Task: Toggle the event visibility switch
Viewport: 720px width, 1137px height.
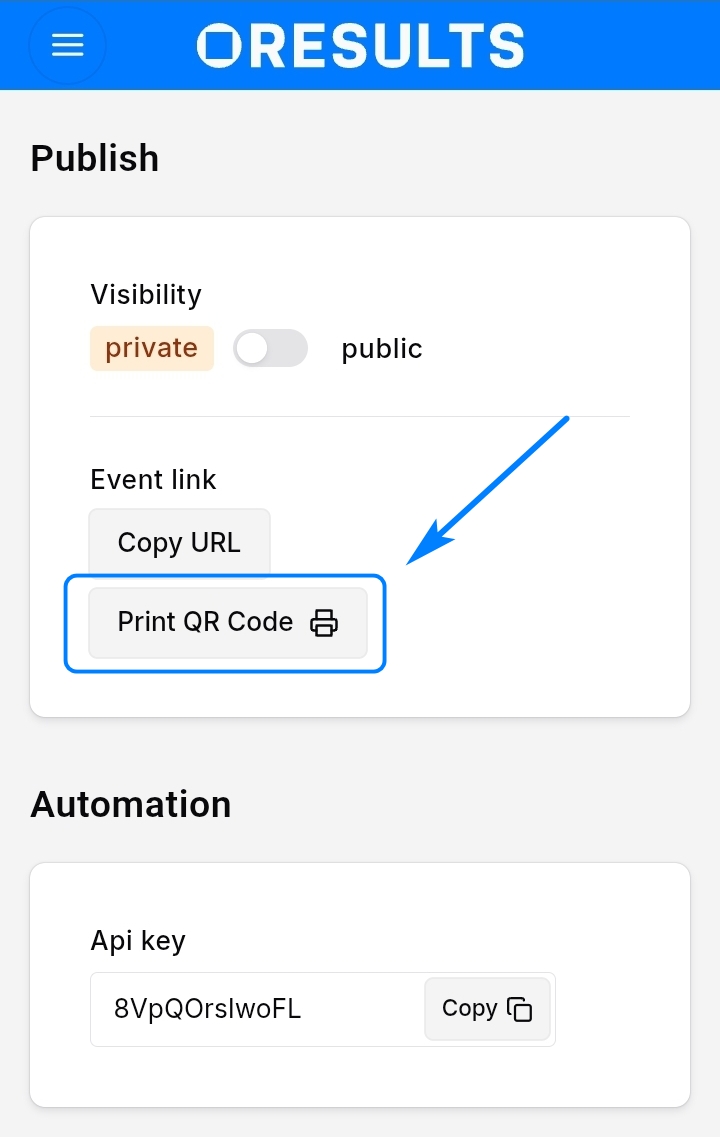Action: 270,348
